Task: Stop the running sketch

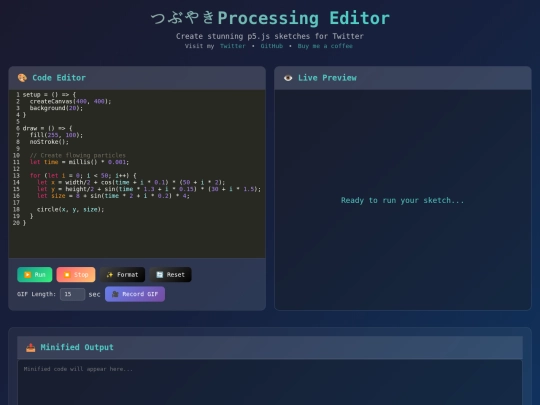Action: tap(76, 274)
